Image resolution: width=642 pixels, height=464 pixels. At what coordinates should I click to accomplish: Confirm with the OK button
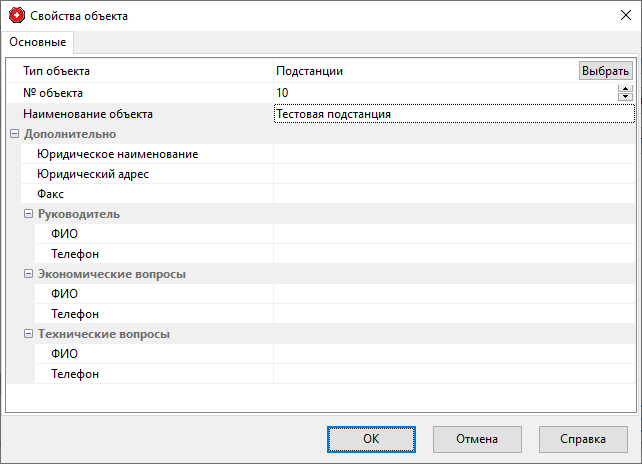(371, 439)
